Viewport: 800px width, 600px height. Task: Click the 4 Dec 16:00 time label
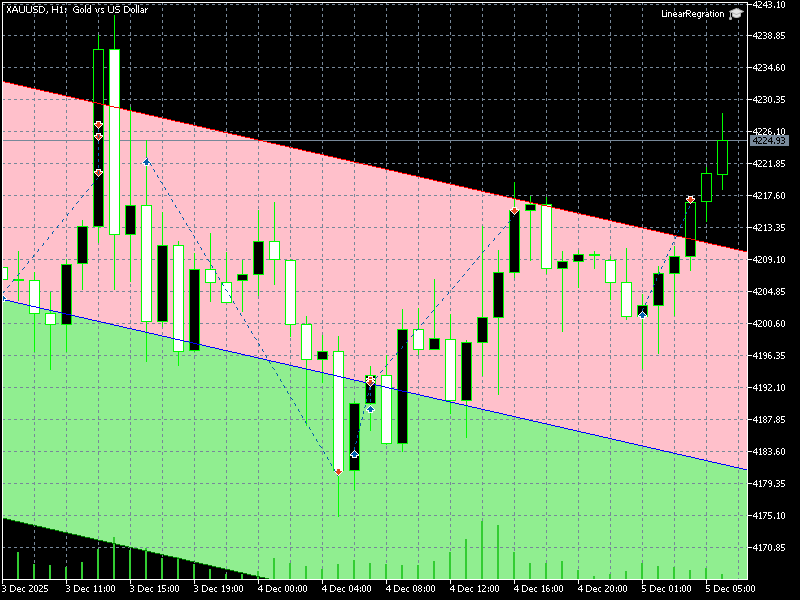click(x=539, y=589)
